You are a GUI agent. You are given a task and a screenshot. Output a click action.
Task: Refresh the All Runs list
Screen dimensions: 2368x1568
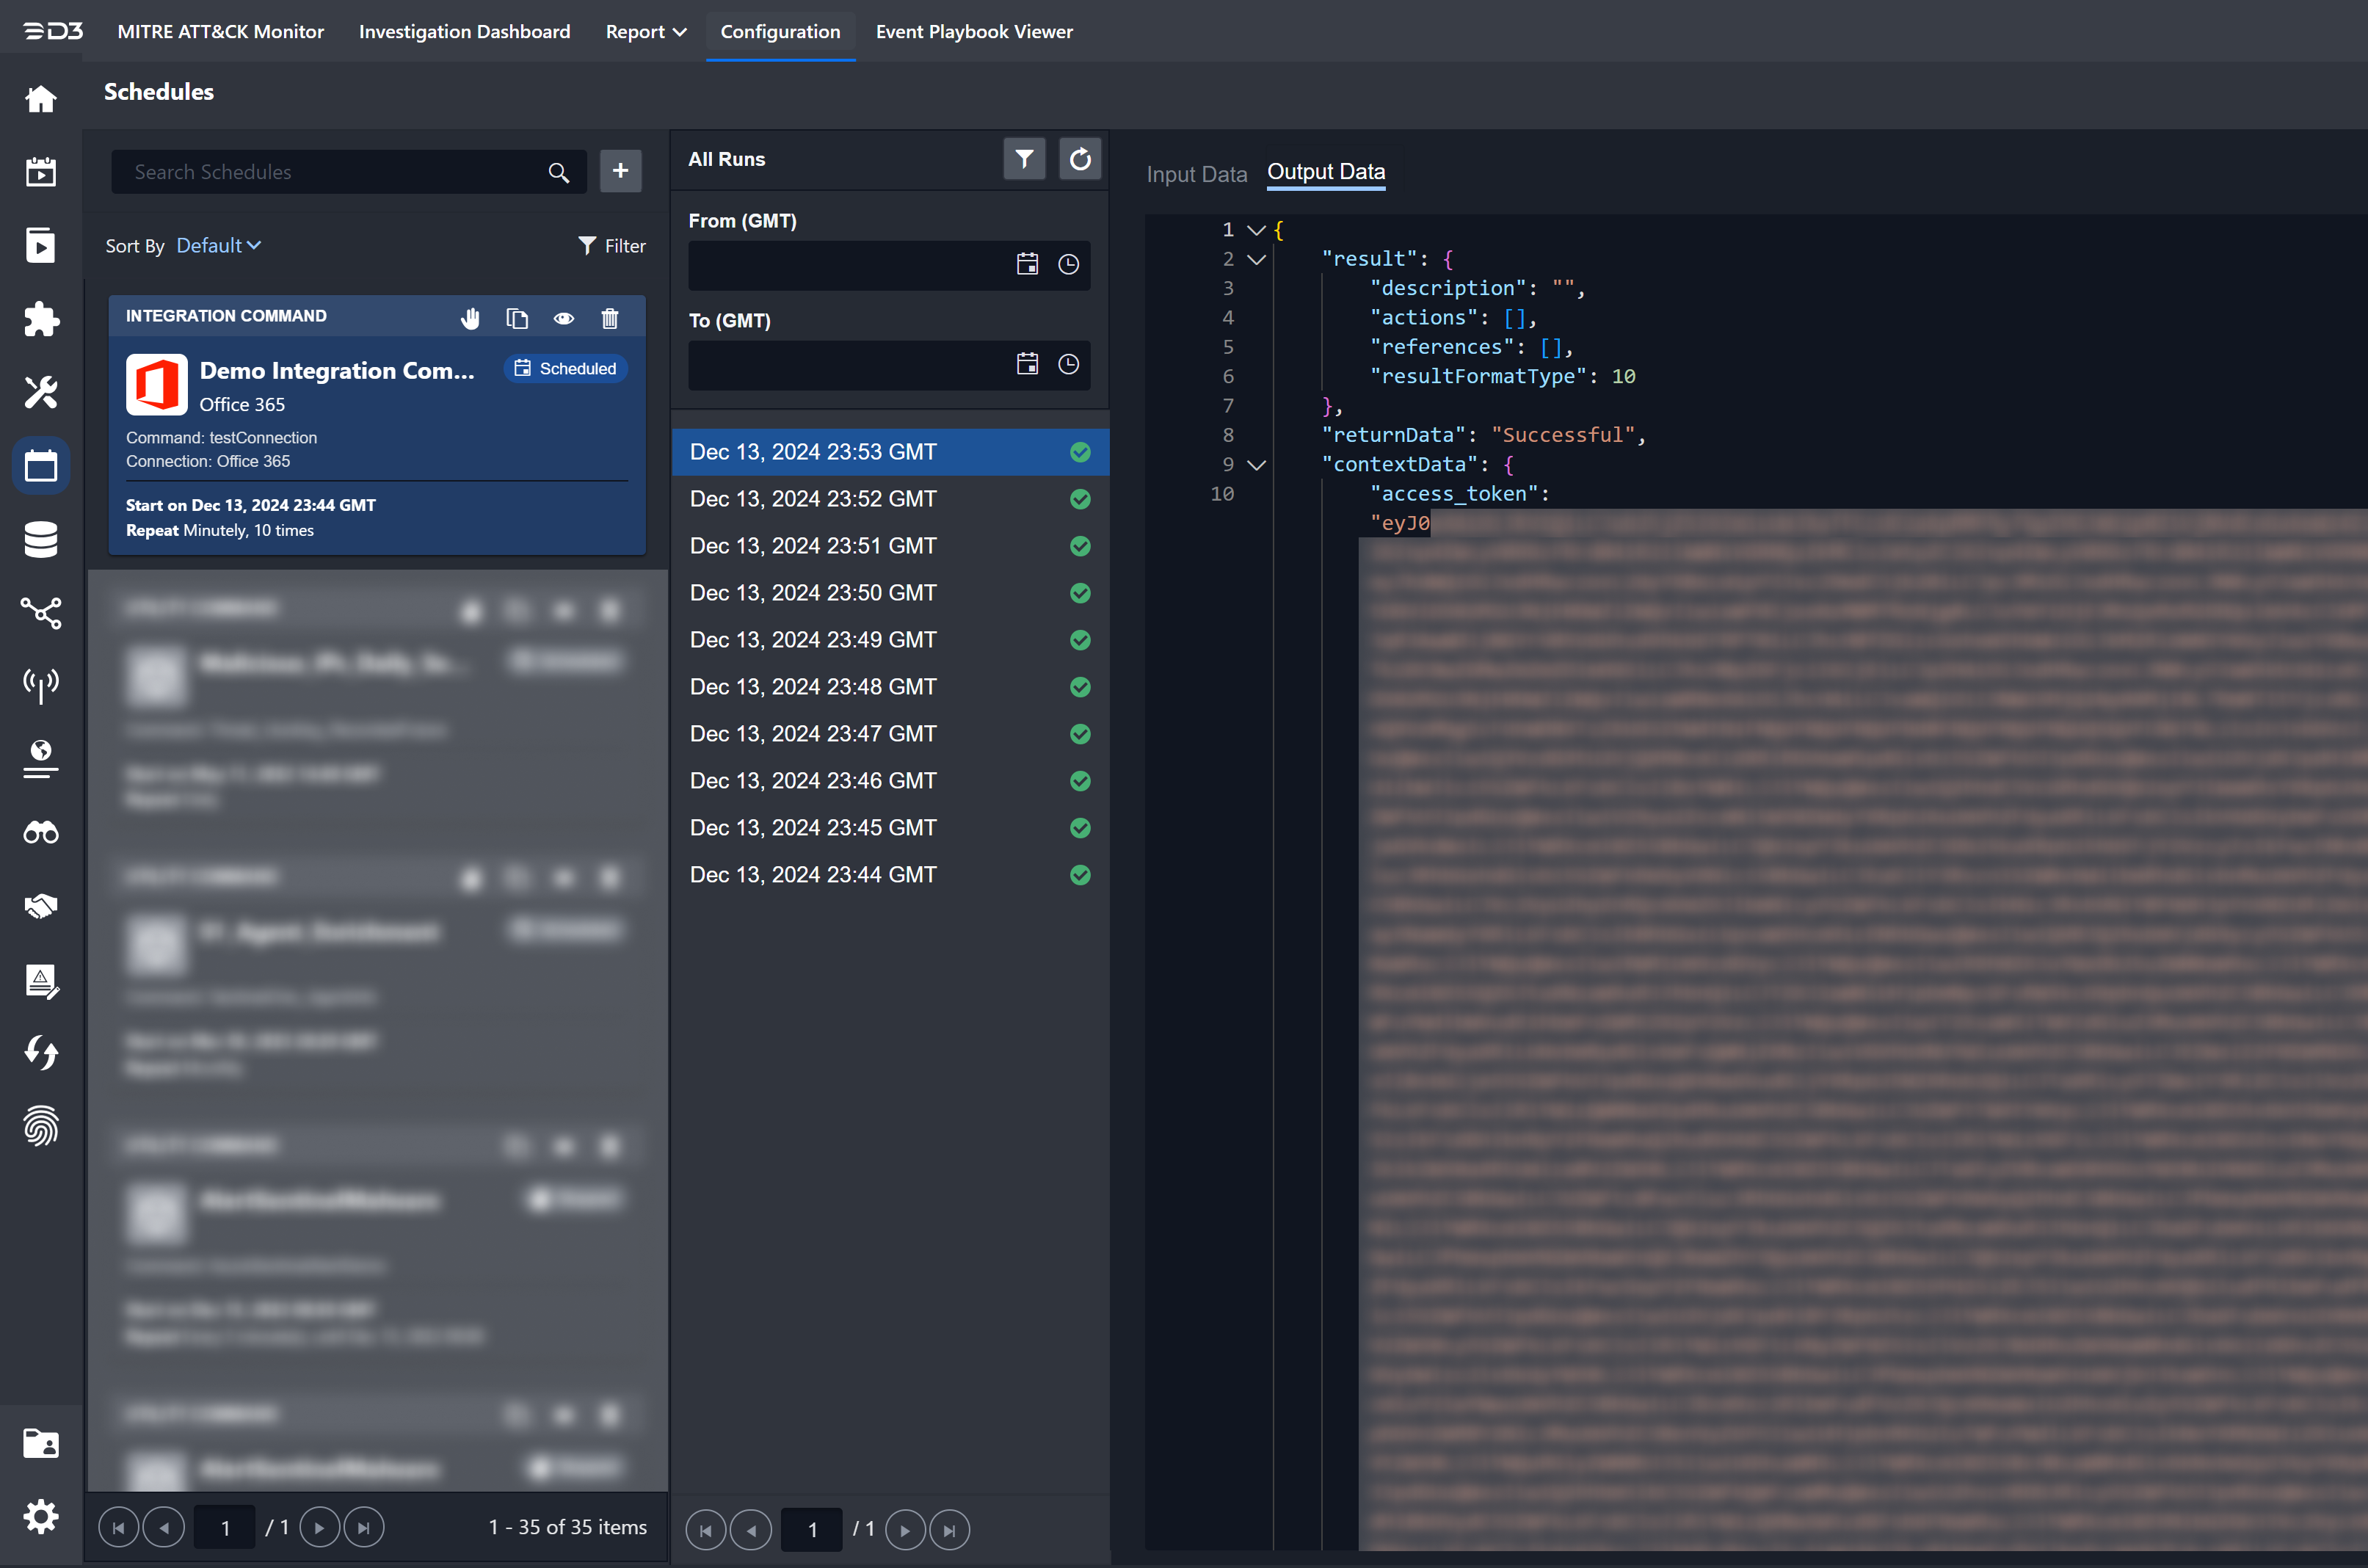click(1080, 159)
